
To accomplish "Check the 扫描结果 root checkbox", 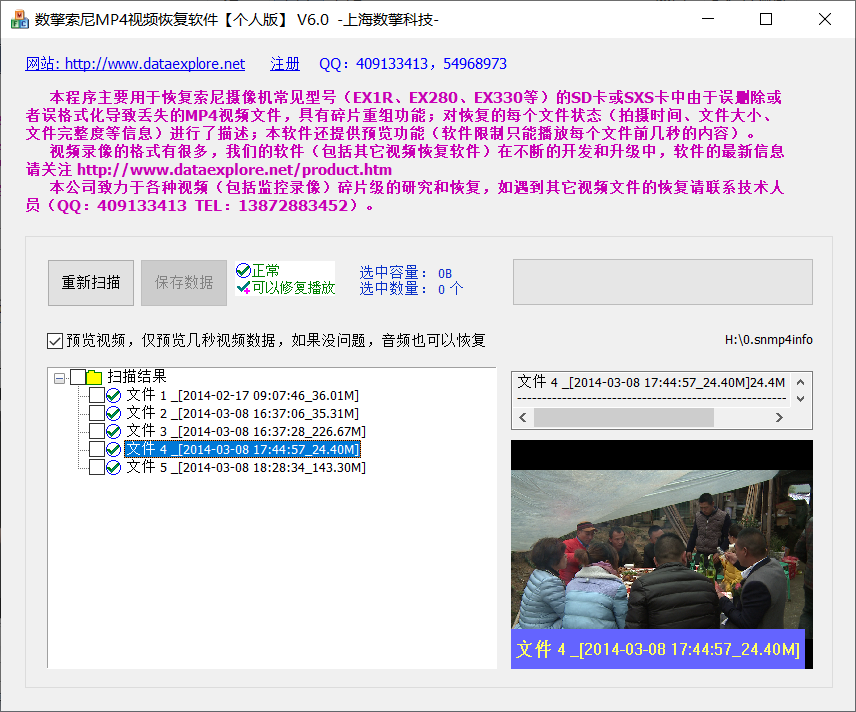I will (78, 377).
